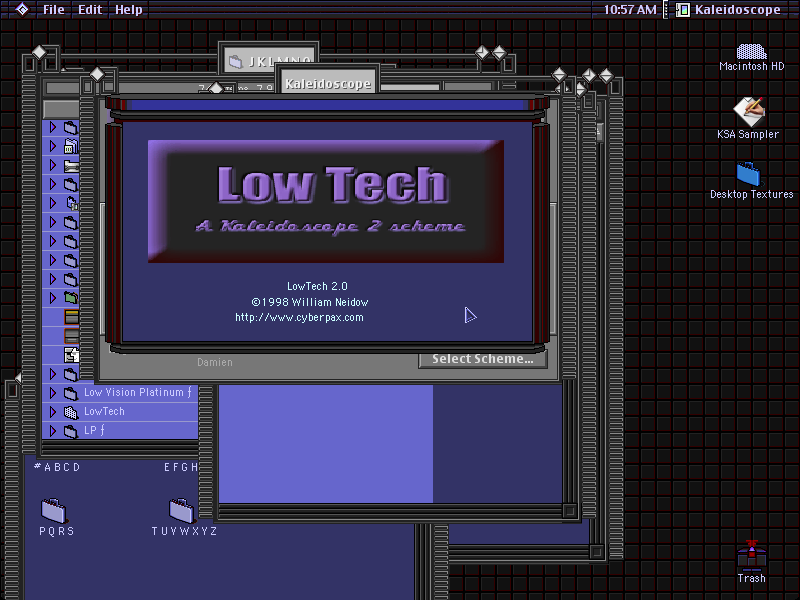Open the Help menu

[129, 9]
